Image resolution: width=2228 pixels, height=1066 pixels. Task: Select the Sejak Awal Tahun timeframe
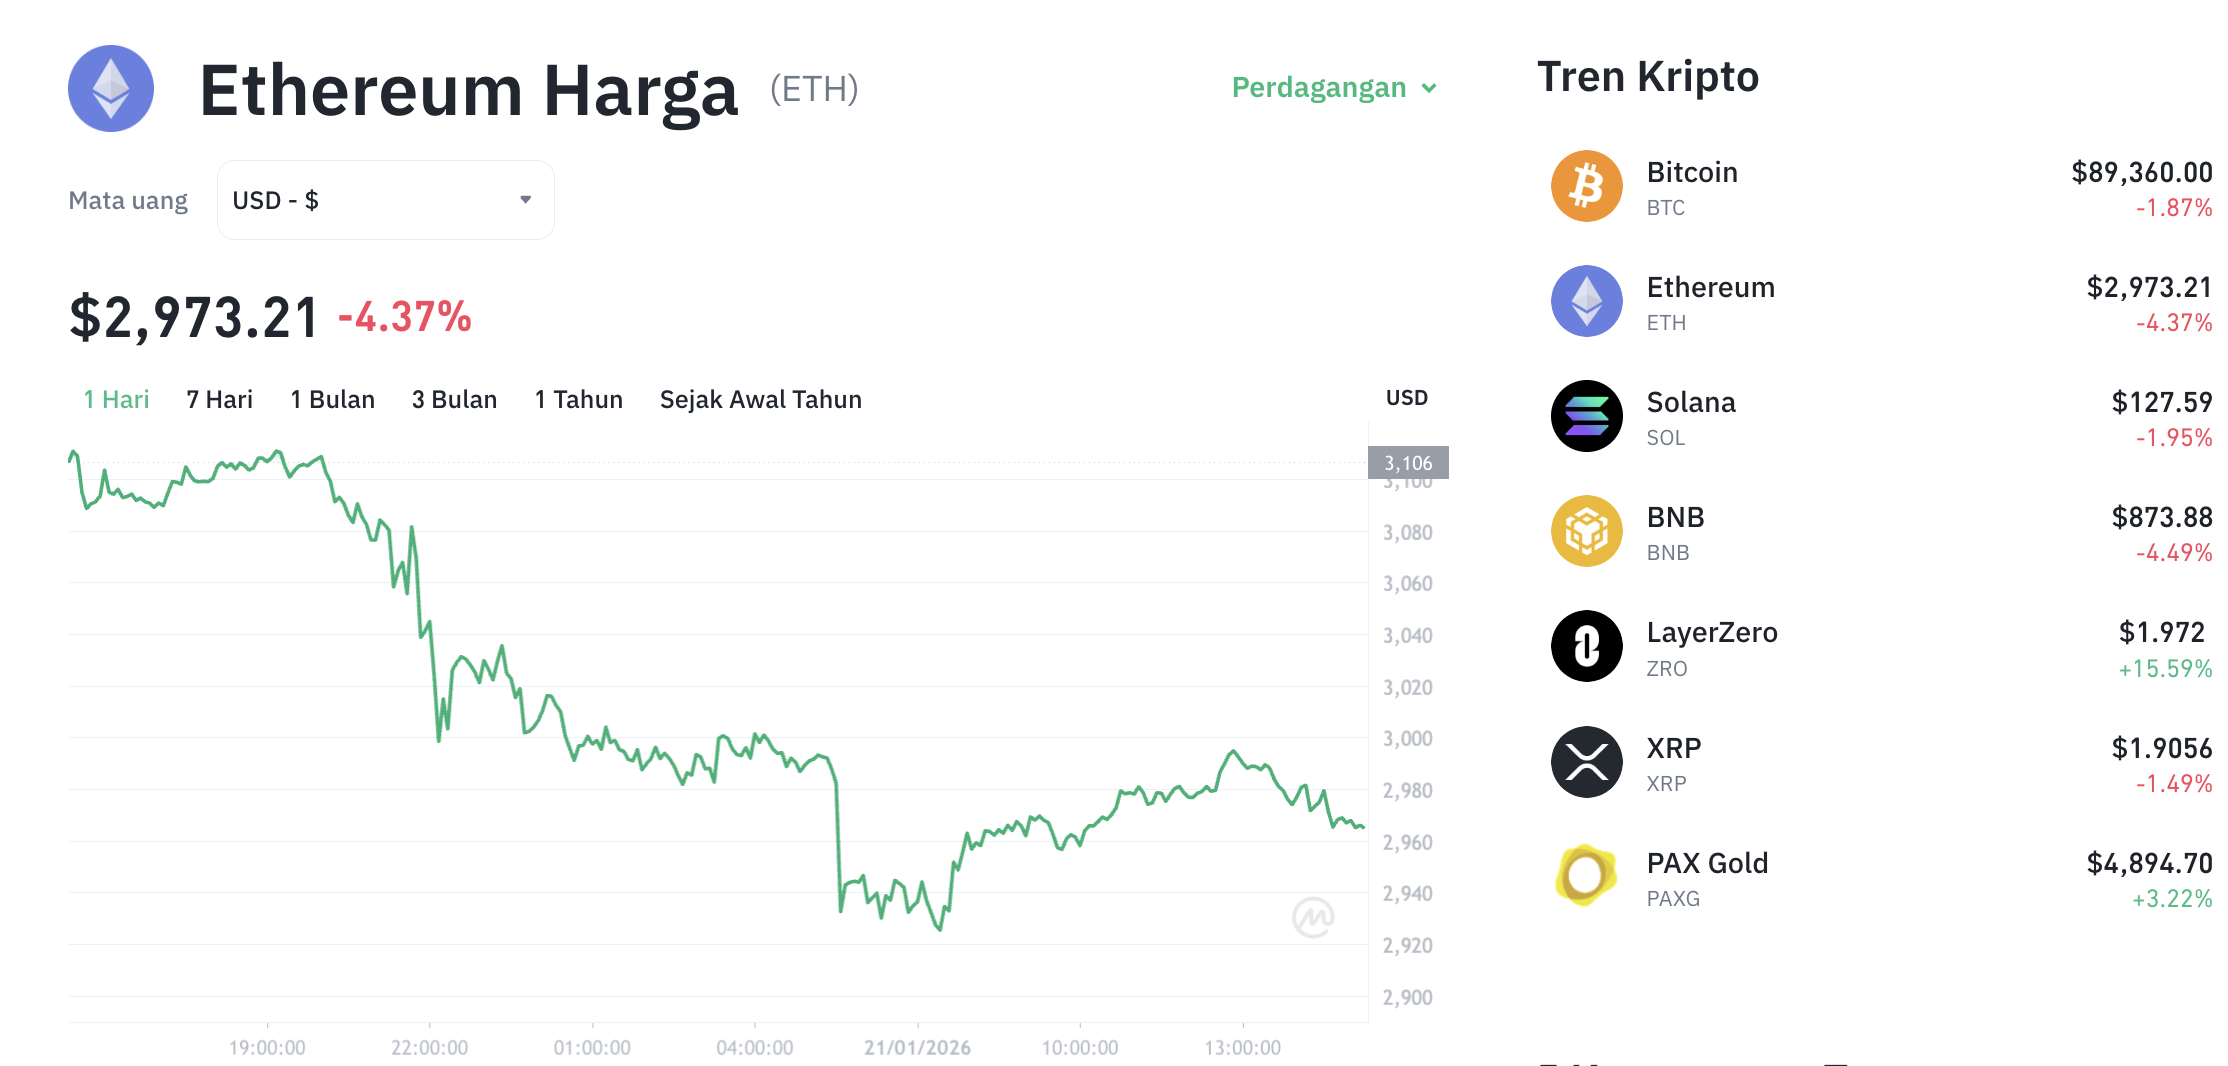(760, 399)
